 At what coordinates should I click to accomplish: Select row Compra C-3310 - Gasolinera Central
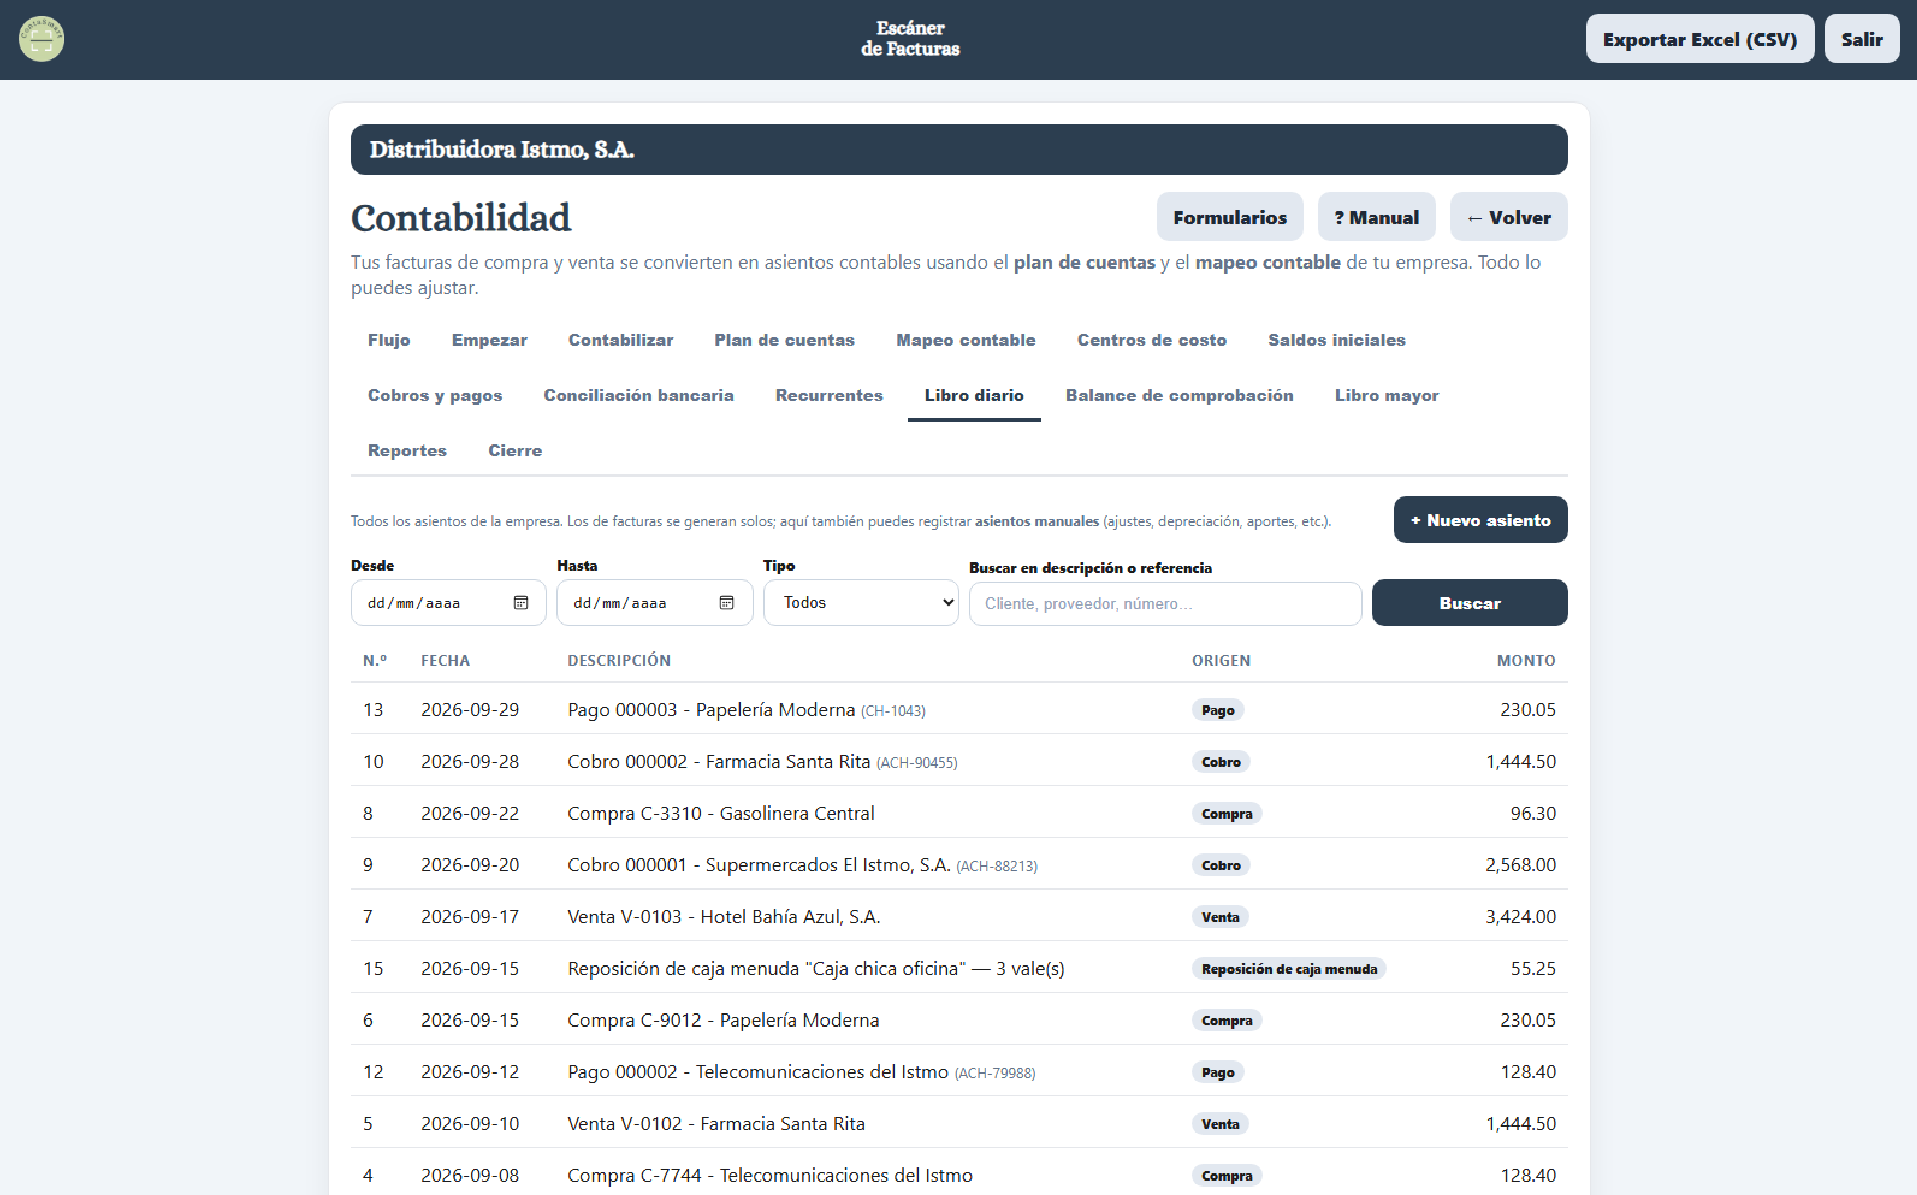coord(959,813)
